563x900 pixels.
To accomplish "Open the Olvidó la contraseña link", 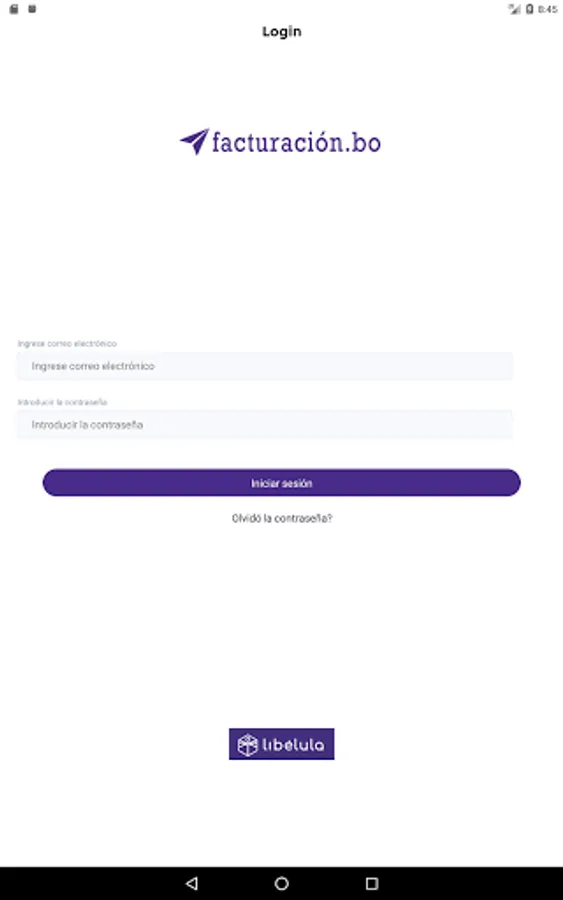I will pos(282,518).
